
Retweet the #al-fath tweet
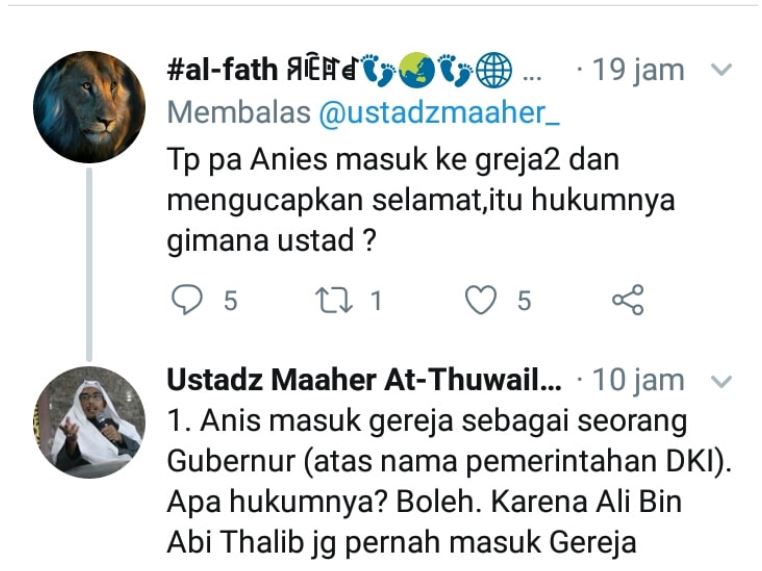[333, 299]
